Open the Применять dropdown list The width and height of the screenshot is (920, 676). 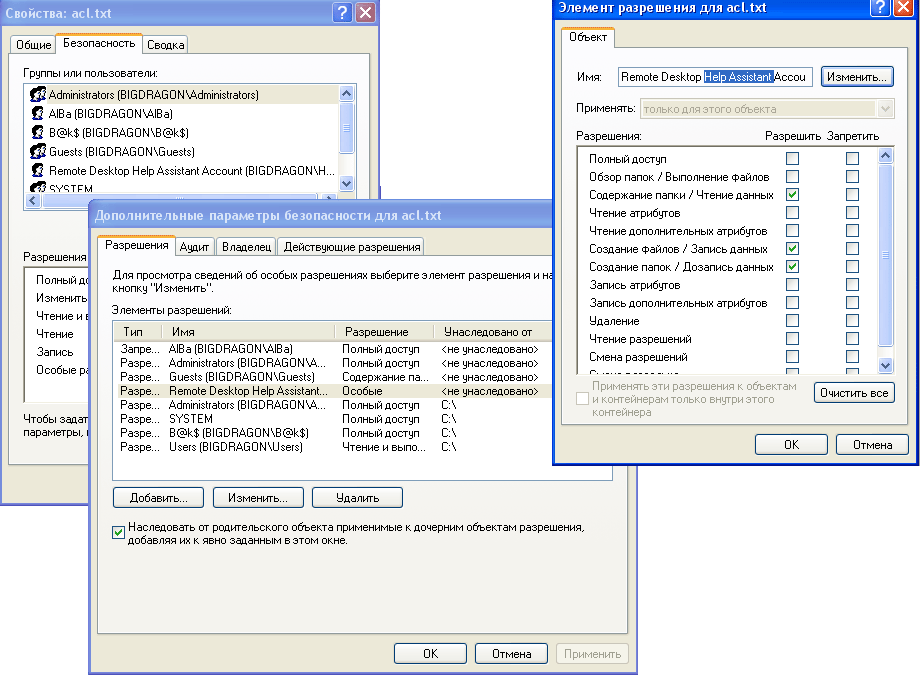(885, 109)
